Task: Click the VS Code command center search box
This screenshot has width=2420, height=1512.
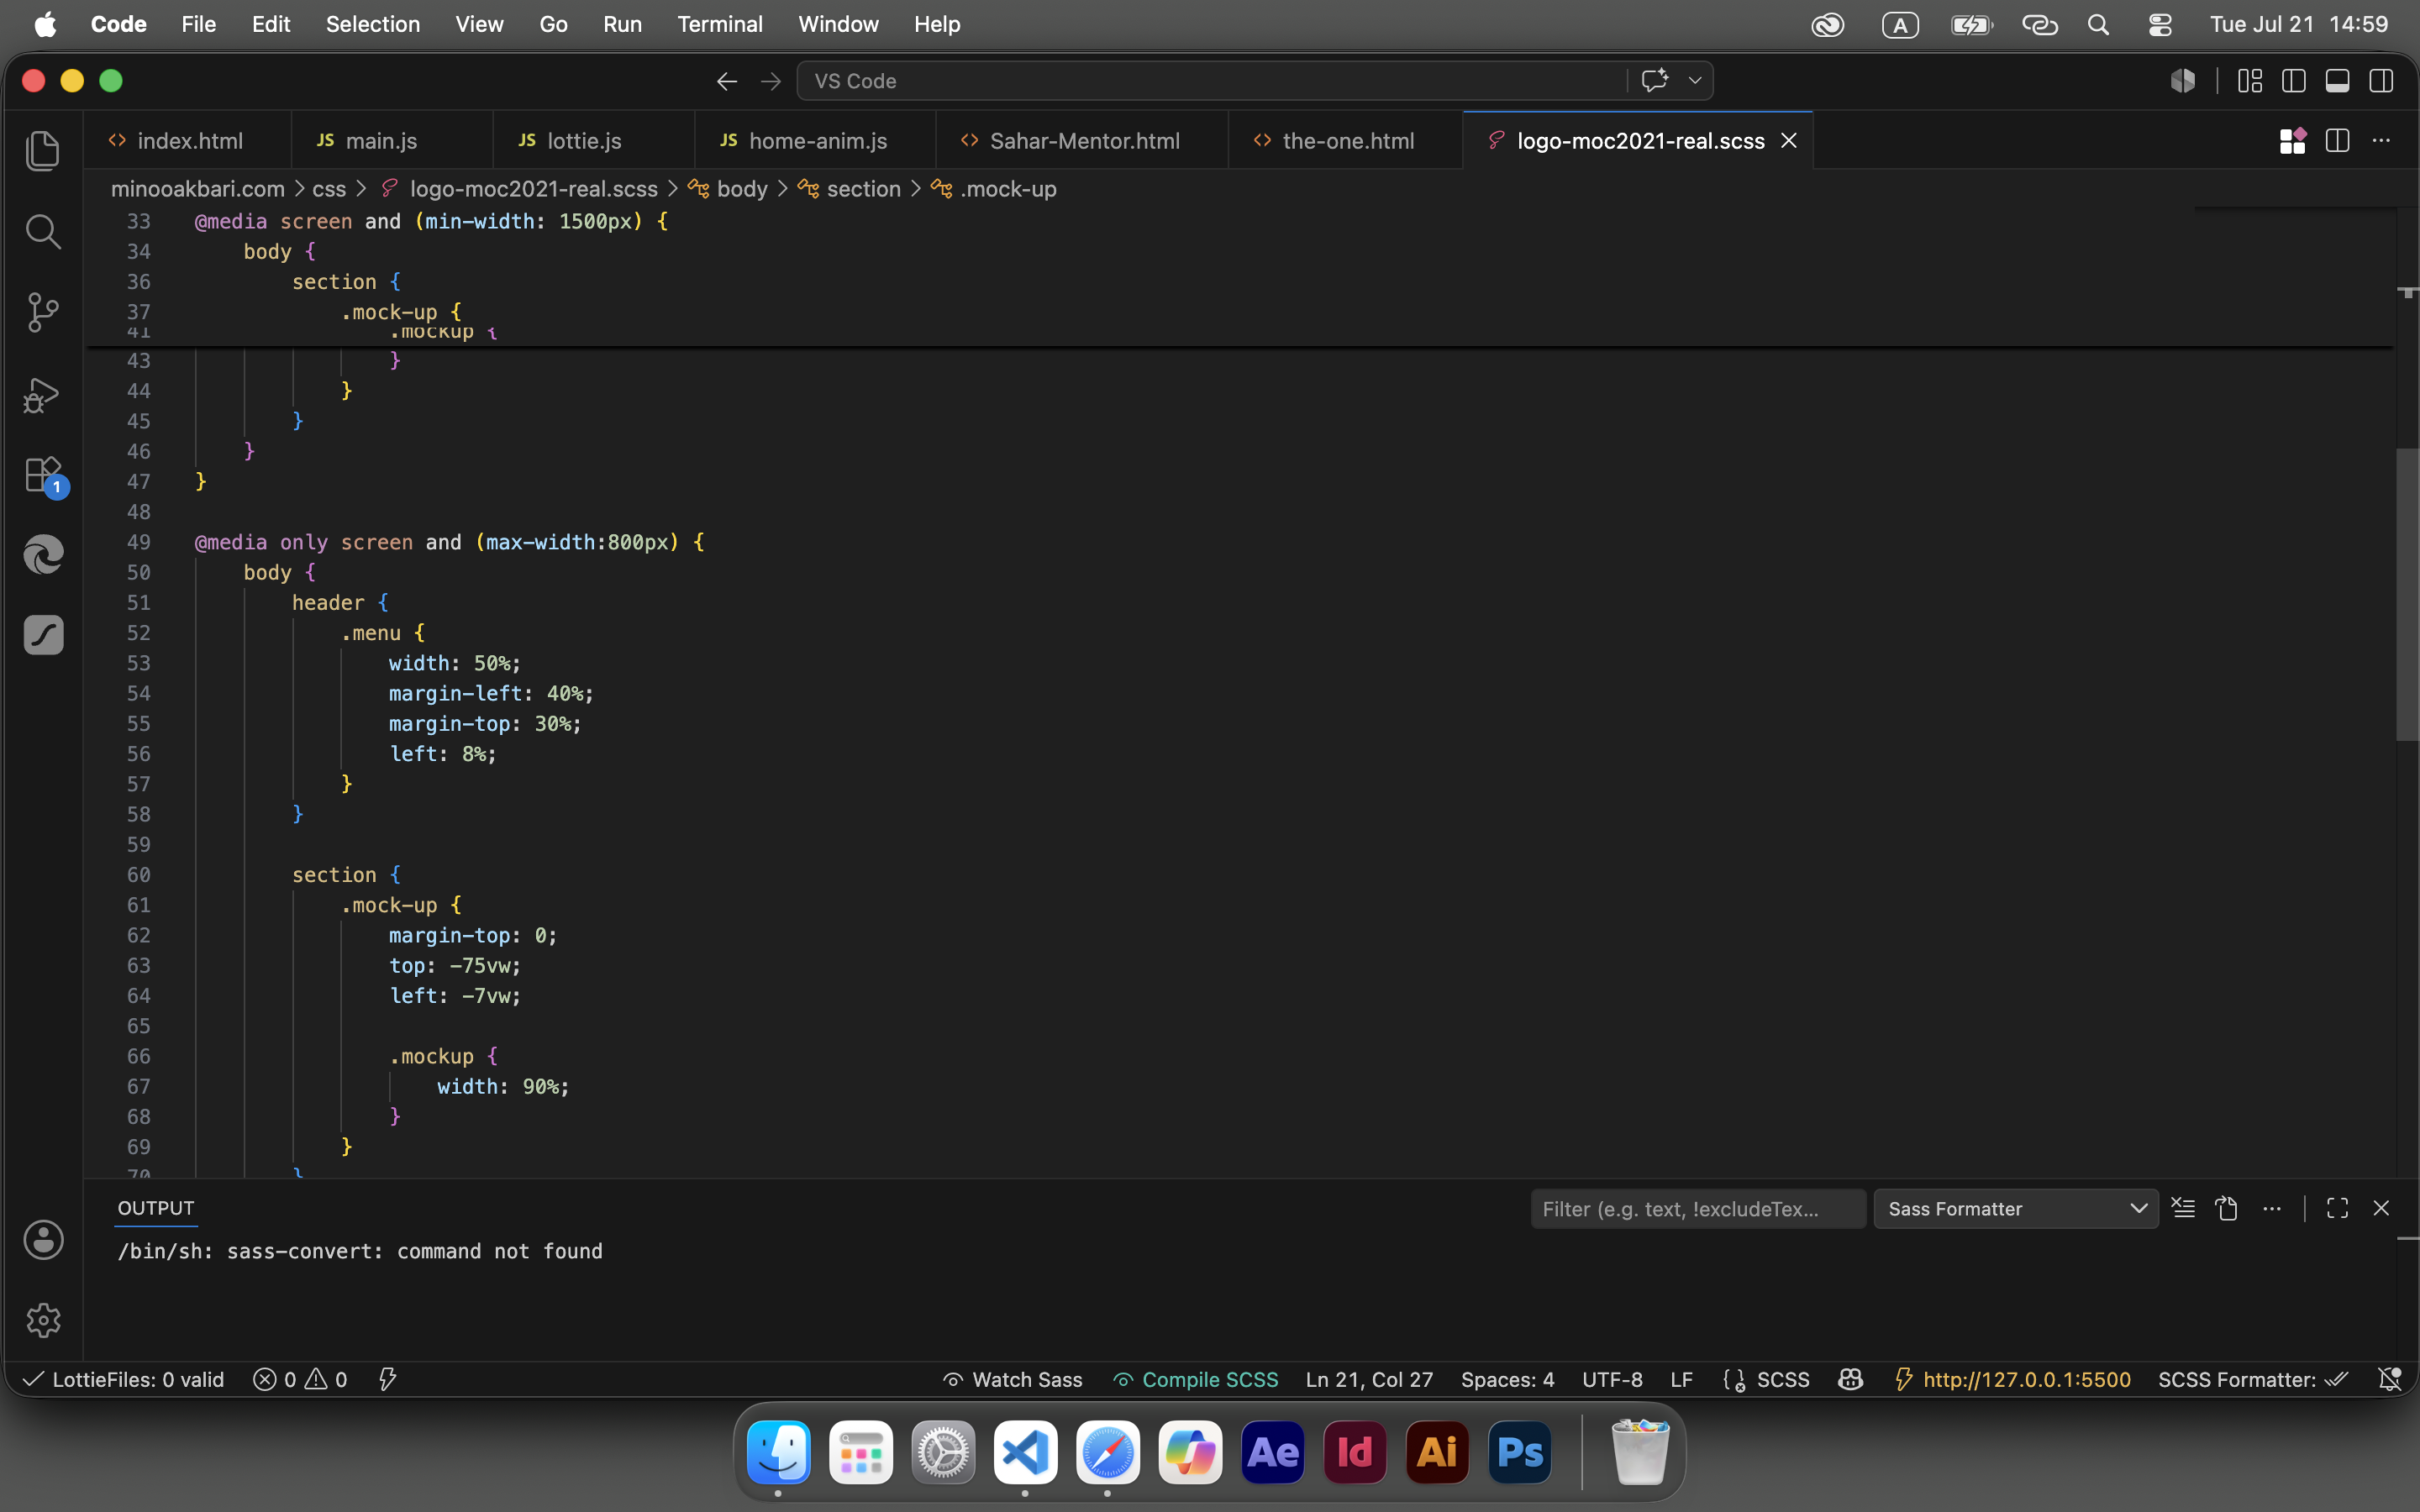Action: [1210, 81]
